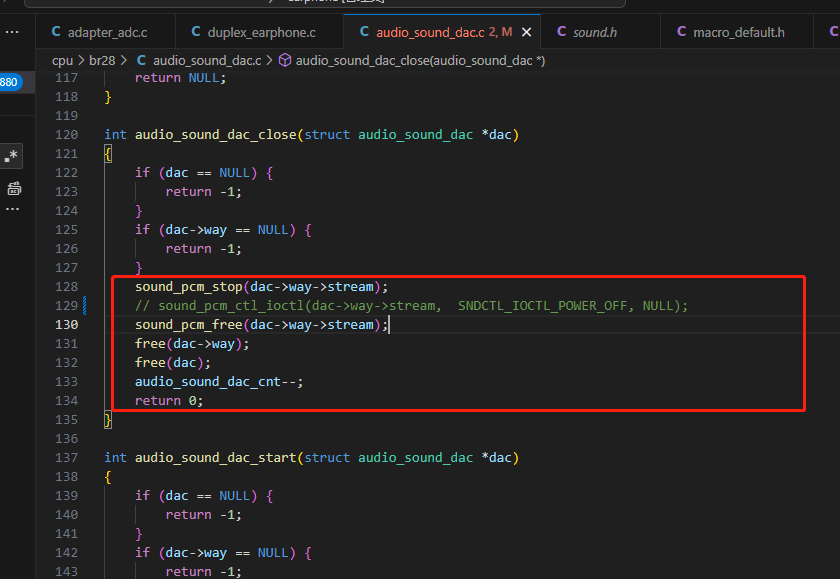Click line number 120 in the gutter
This screenshot has width=840, height=579.
point(66,134)
